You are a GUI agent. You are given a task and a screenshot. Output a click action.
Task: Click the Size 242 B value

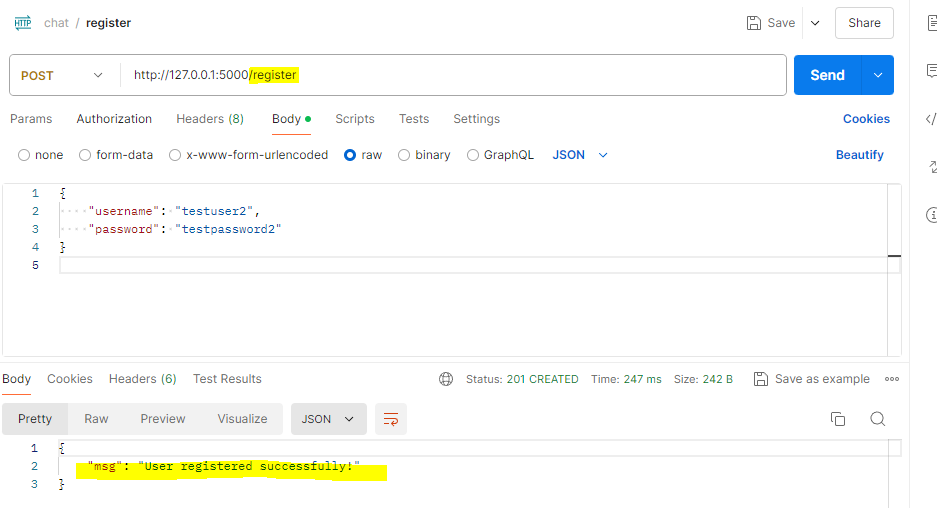pyautogui.click(x=718, y=379)
